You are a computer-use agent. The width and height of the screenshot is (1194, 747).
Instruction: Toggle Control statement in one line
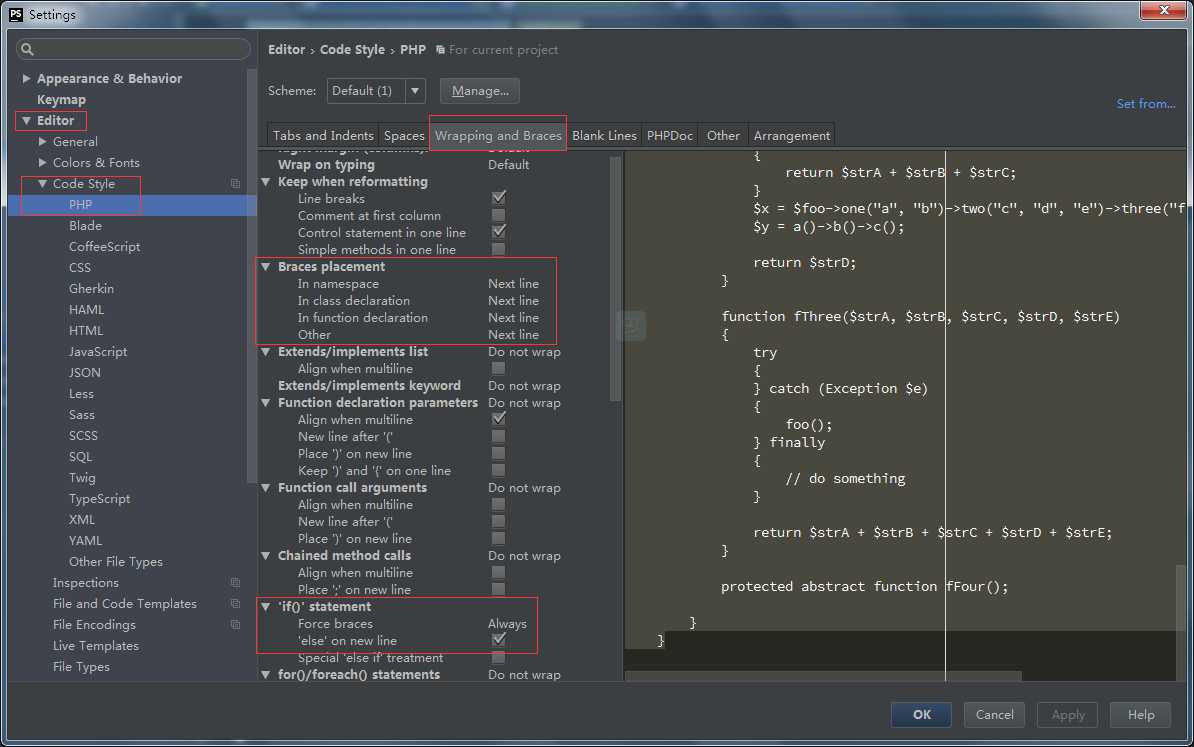[499, 232]
